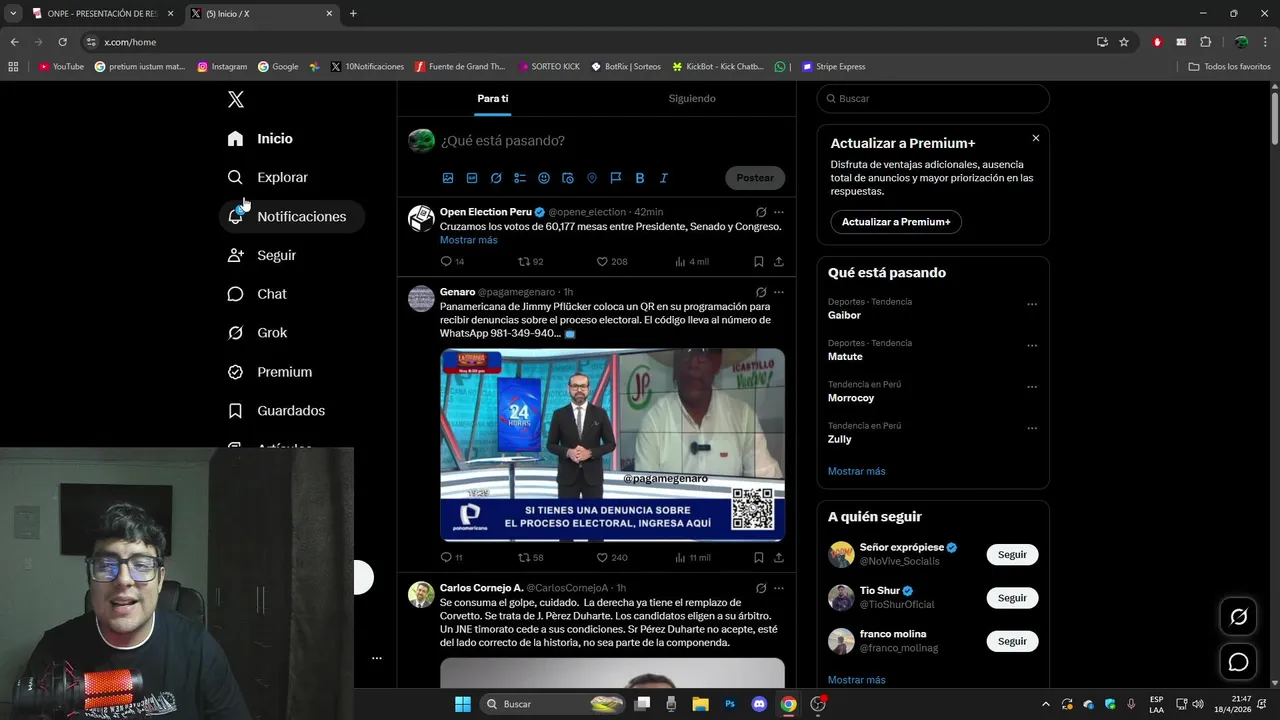This screenshot has width=1280, height=720.
Task: Share the Open Election Peru post
Action: (x=779, y=262)
